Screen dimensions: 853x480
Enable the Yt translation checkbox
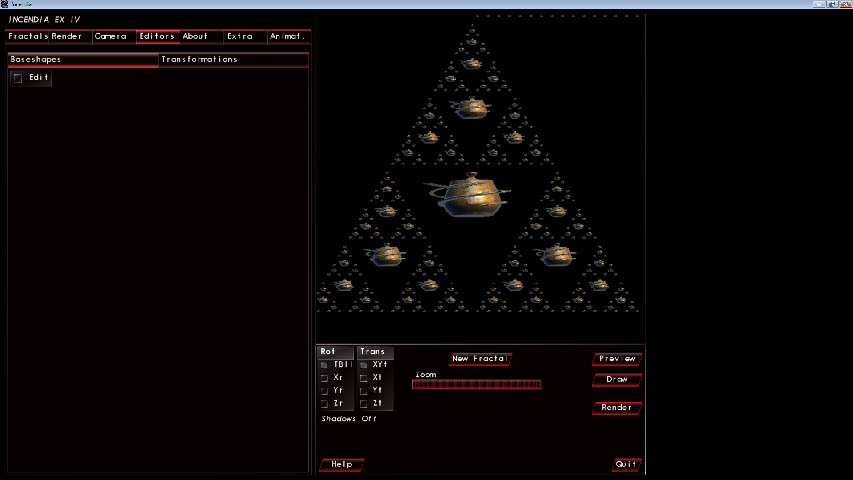tap(363, 391)
